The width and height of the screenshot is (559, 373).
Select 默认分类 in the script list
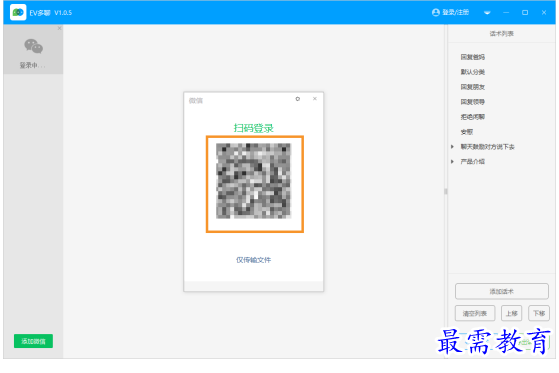point(472,72)
